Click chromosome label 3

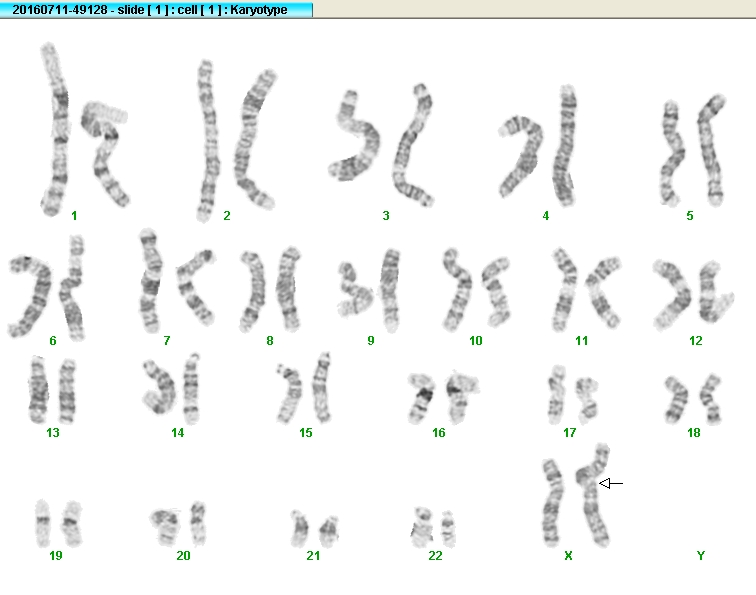pyautogui.click(x=386, y=216)
